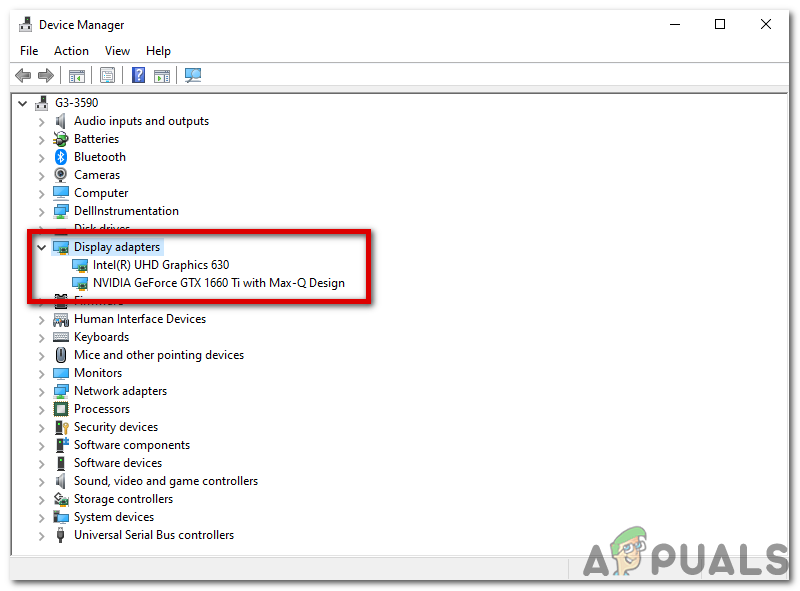Screen dimensions: 800x591
Task: Click the Help question mark toolbar icon
Action: pos(137,75)
